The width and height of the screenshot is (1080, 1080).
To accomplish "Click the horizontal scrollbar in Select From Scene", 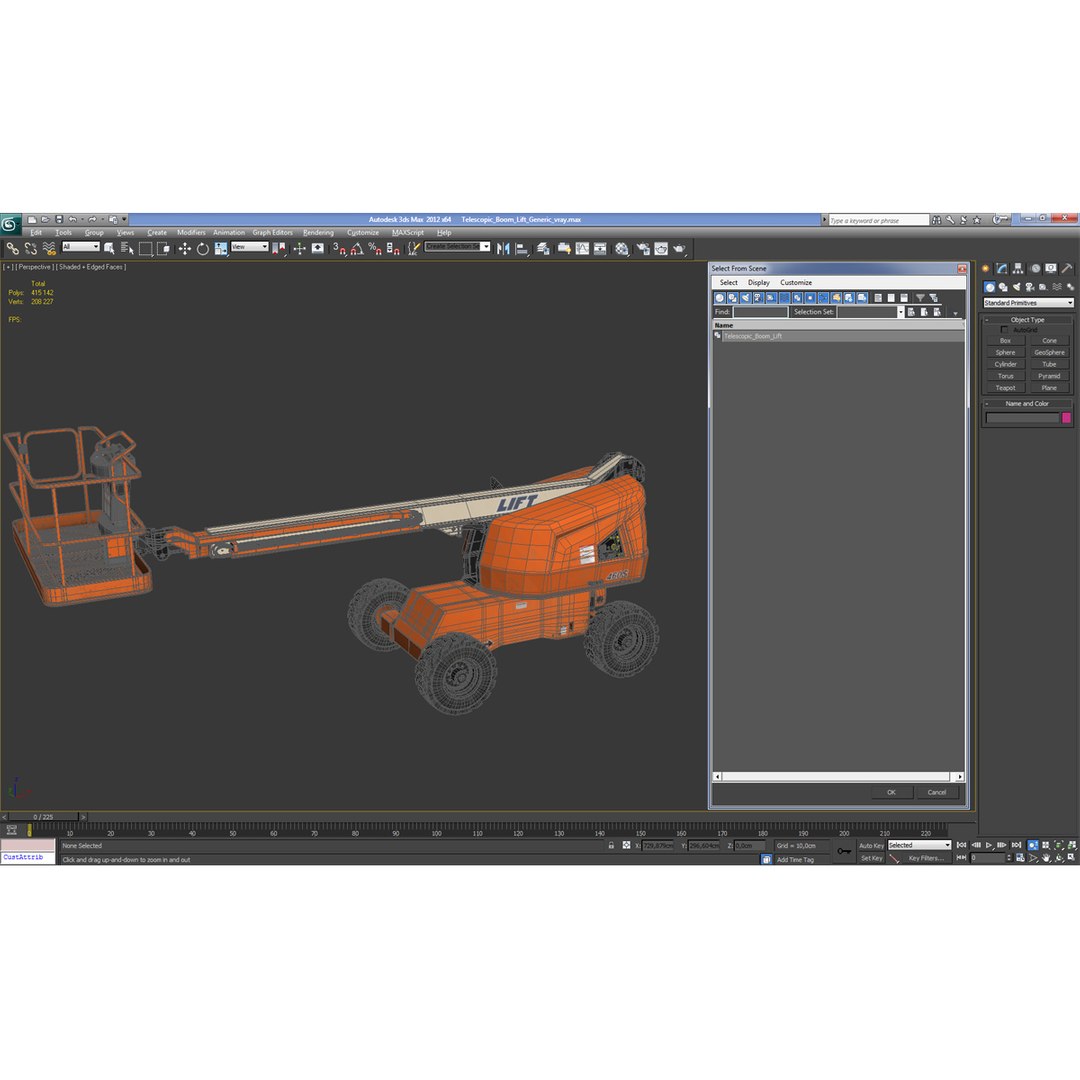I will (838, 776).
